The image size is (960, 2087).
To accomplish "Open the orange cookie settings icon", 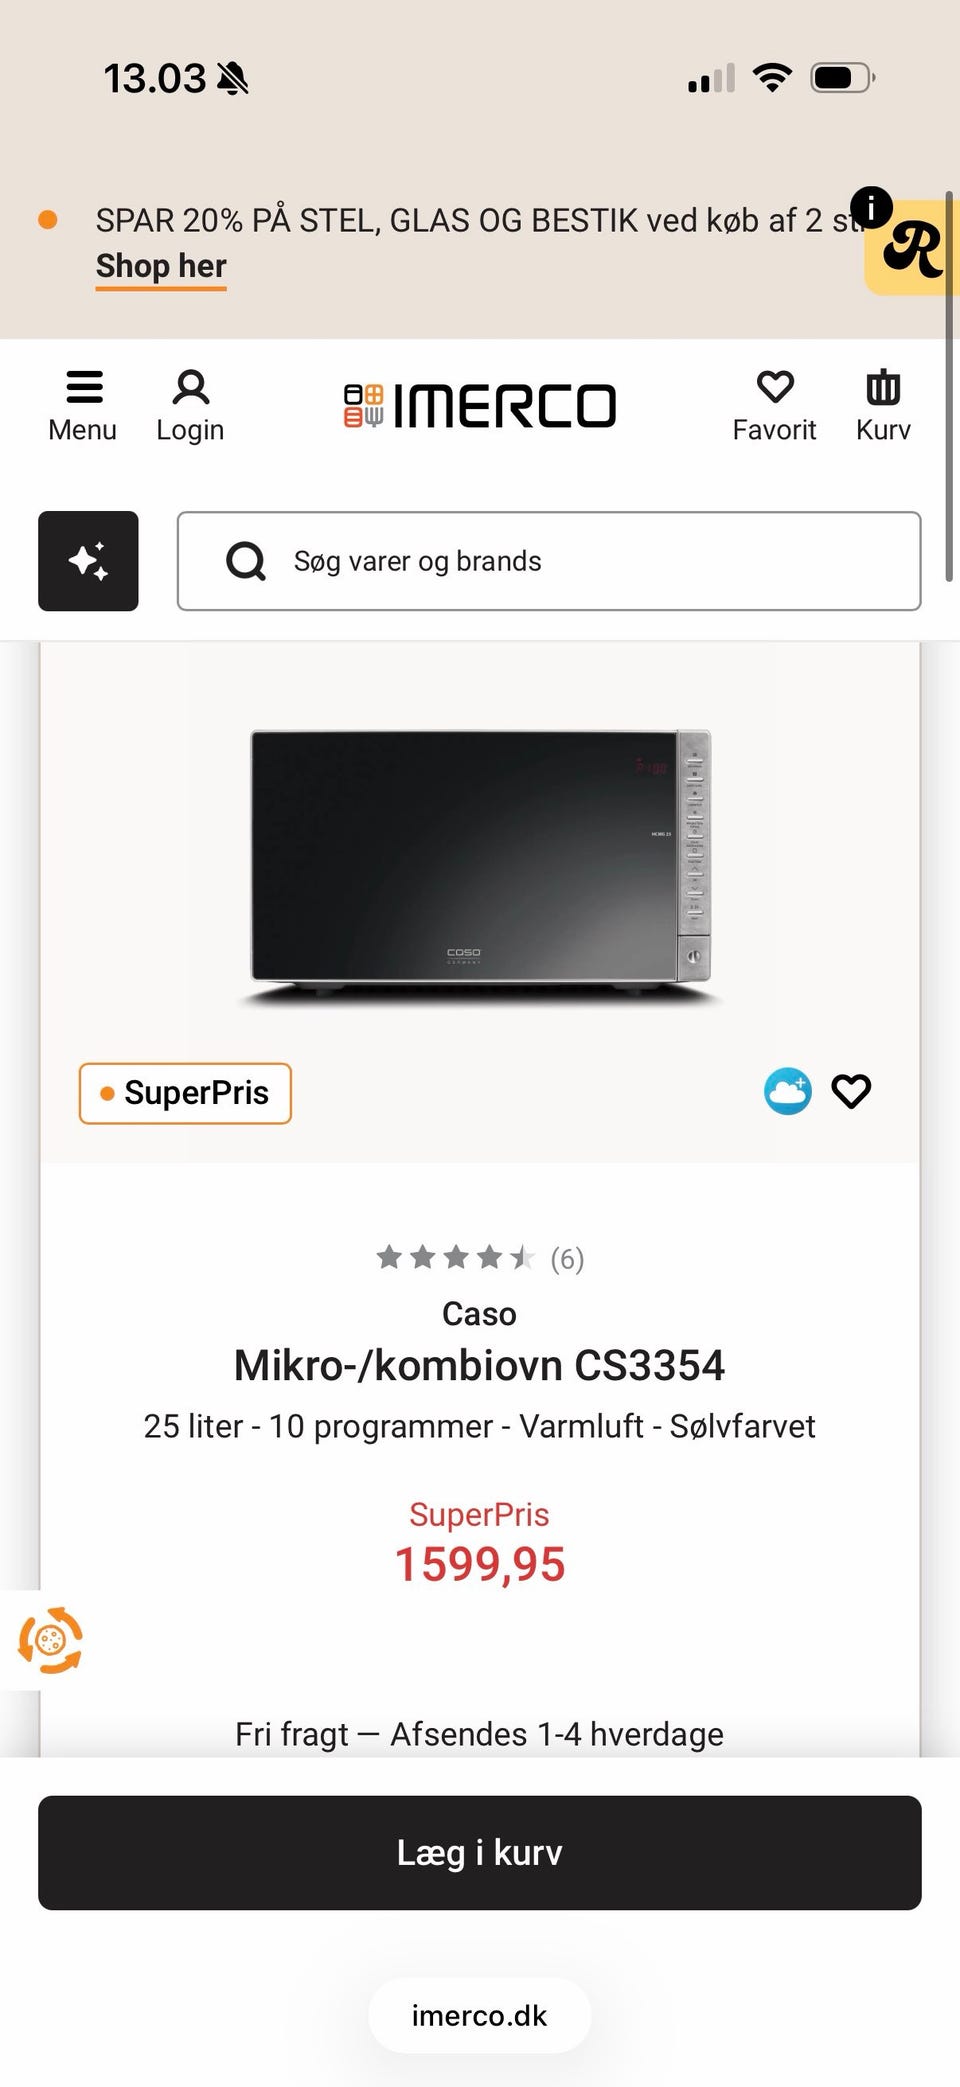I will (50, 1640).
